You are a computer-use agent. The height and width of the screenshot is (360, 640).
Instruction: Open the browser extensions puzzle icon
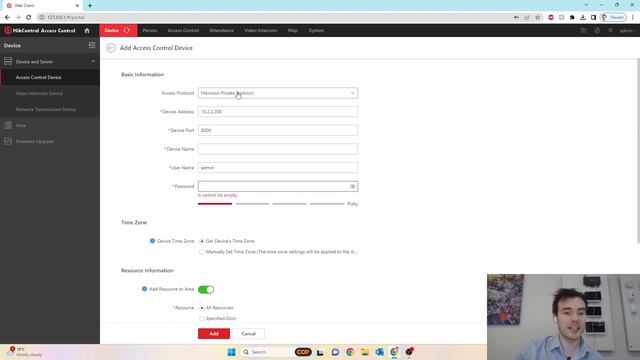572,17
